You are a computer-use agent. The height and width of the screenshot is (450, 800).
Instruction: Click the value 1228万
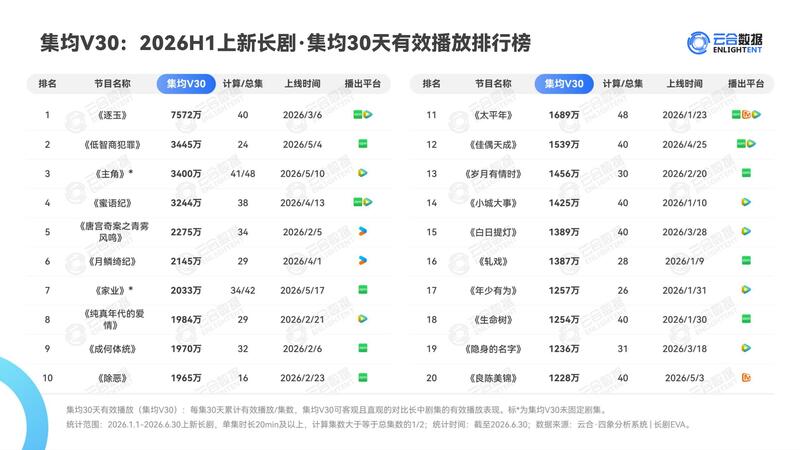point(564,378)
